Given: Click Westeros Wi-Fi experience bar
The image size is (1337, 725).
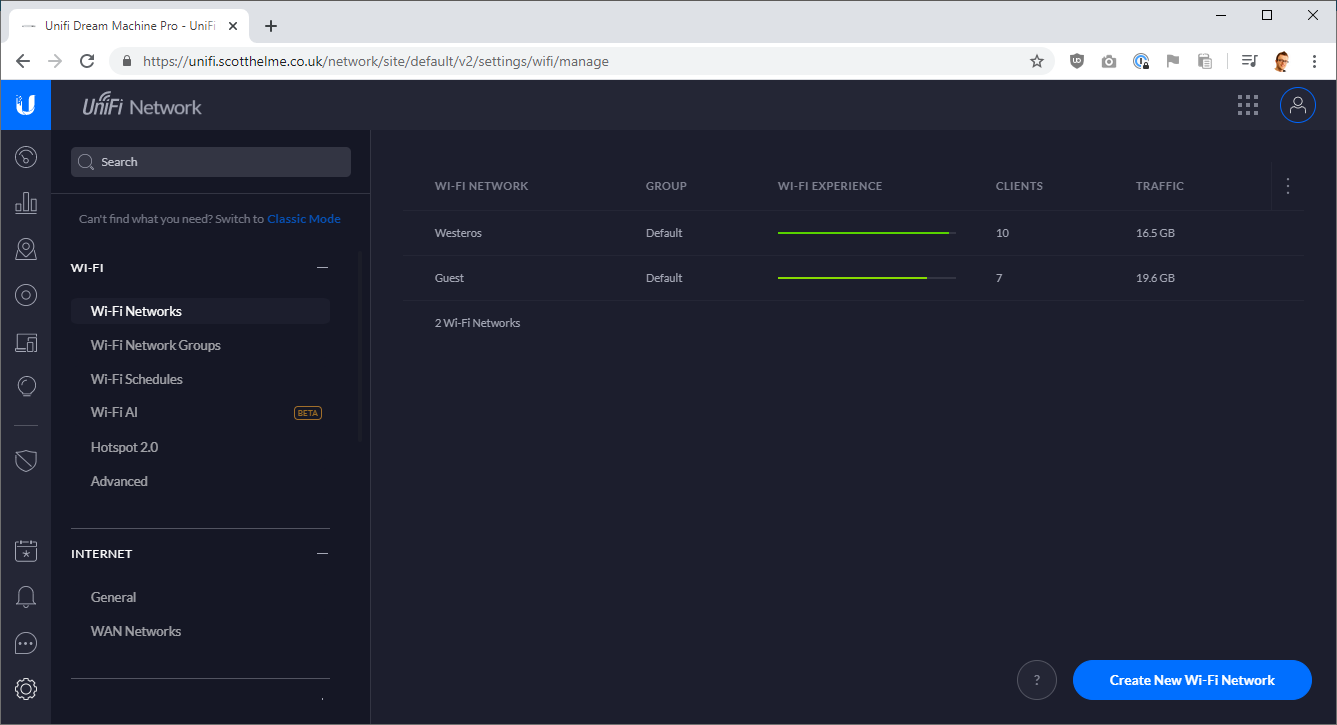Looking at the screenshot, I should pos(867,233).
